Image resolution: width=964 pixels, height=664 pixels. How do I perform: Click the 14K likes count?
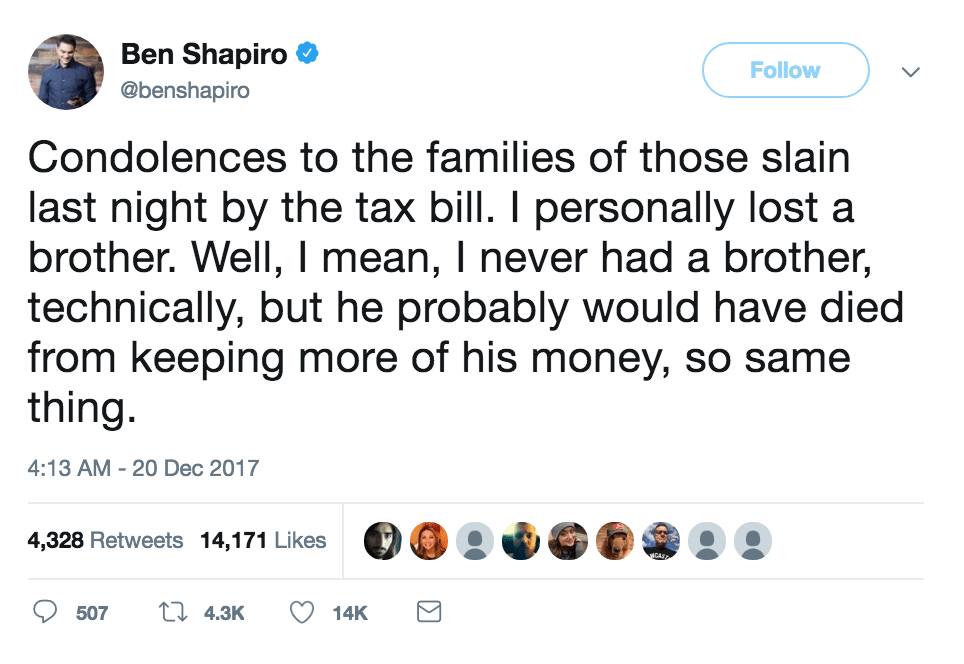click(x=350, y=613)
